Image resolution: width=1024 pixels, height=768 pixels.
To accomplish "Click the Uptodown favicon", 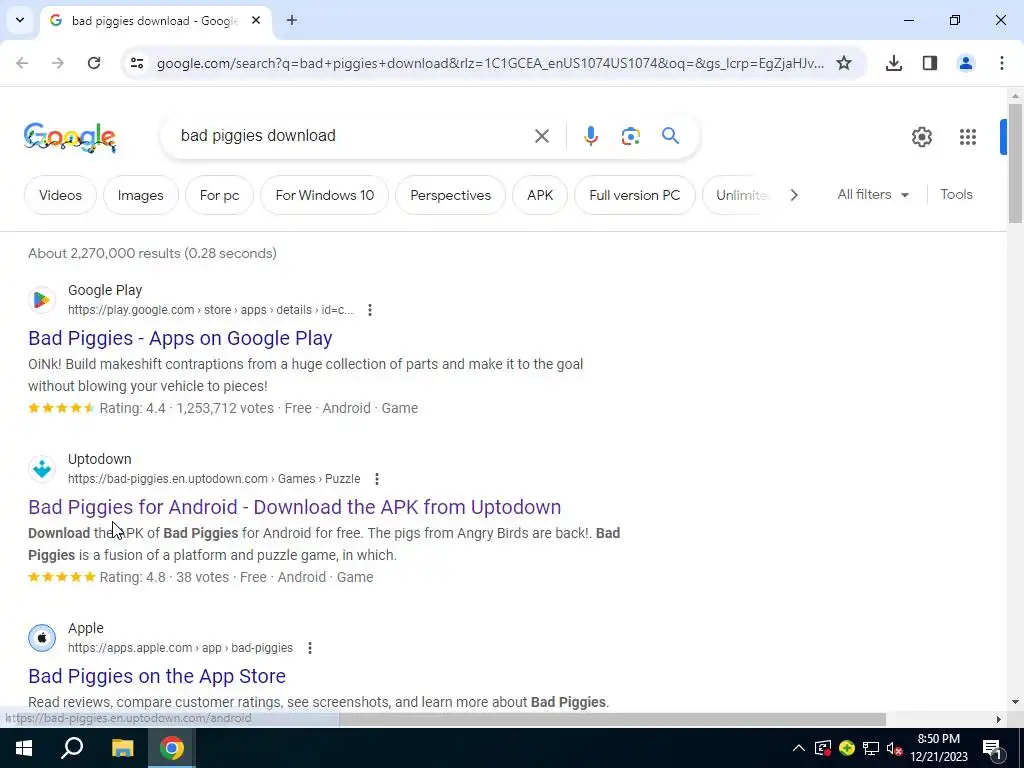I will [42, 469].
